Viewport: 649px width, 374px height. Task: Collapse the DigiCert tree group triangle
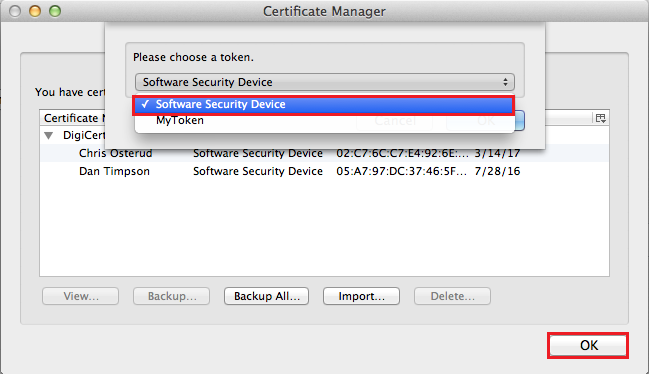pos(49,135)
